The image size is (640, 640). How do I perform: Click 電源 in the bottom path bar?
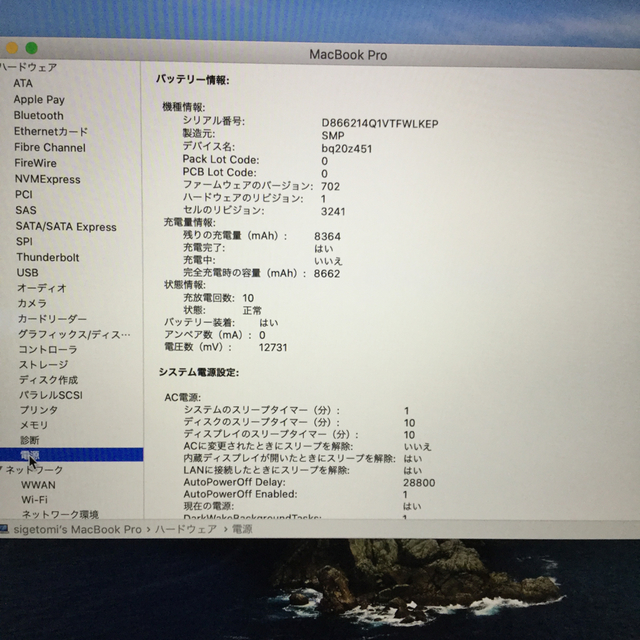tap(242, 529)
